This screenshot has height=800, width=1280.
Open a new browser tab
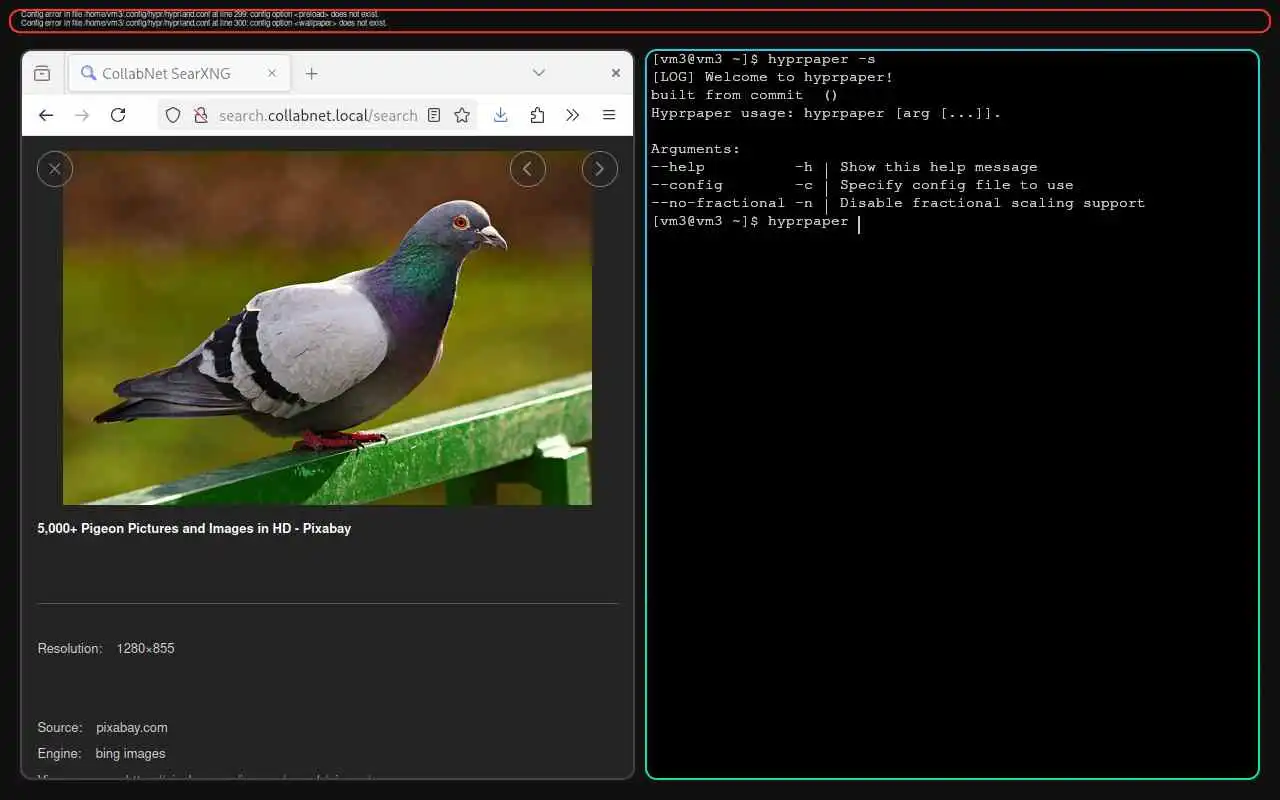pos(312,73)
